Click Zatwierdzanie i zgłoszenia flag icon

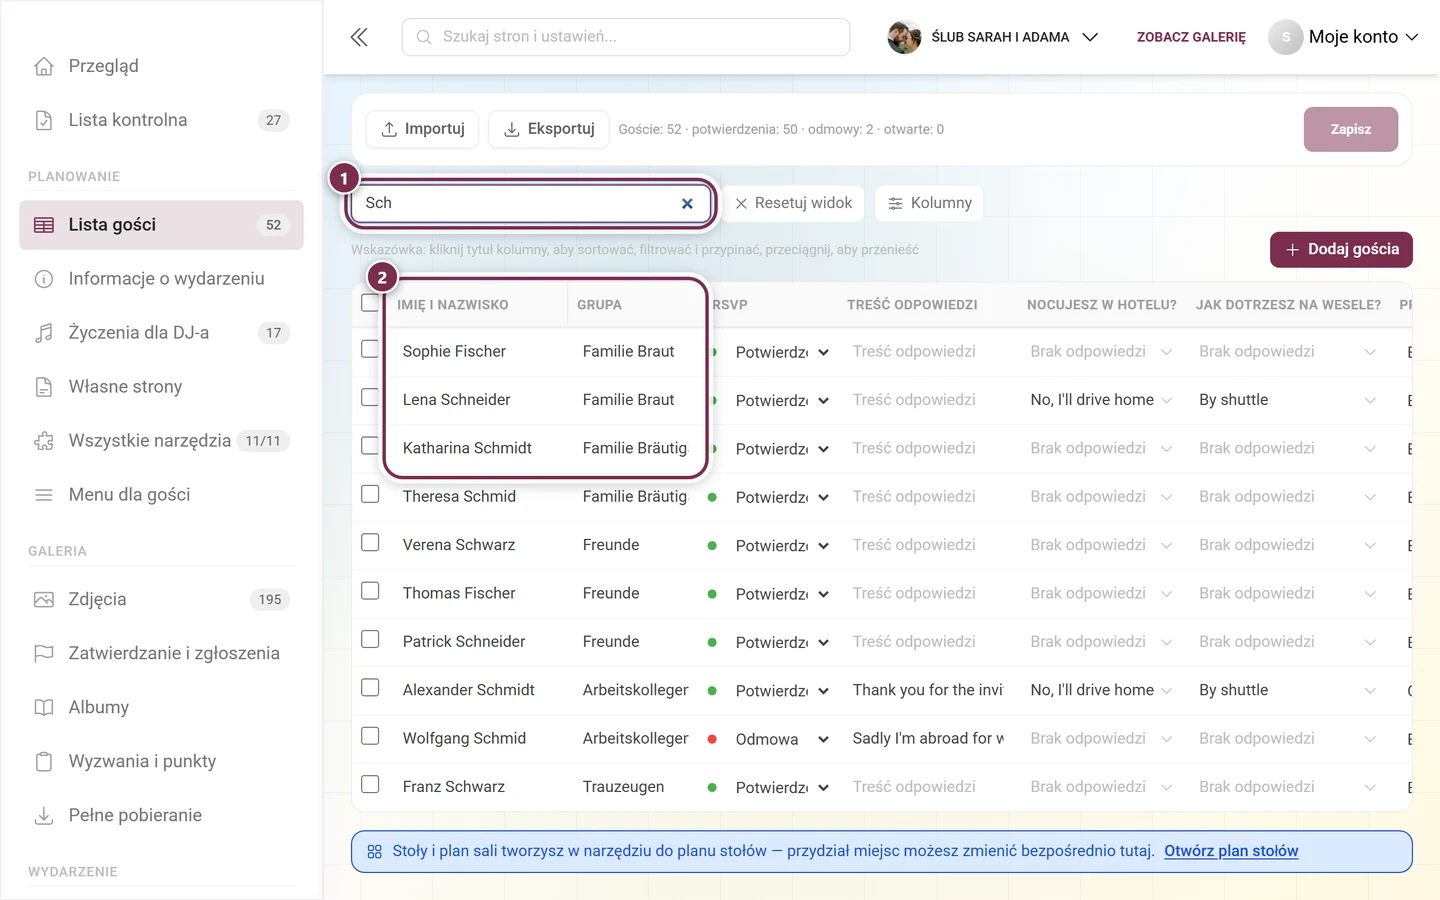tap(44, 654)
